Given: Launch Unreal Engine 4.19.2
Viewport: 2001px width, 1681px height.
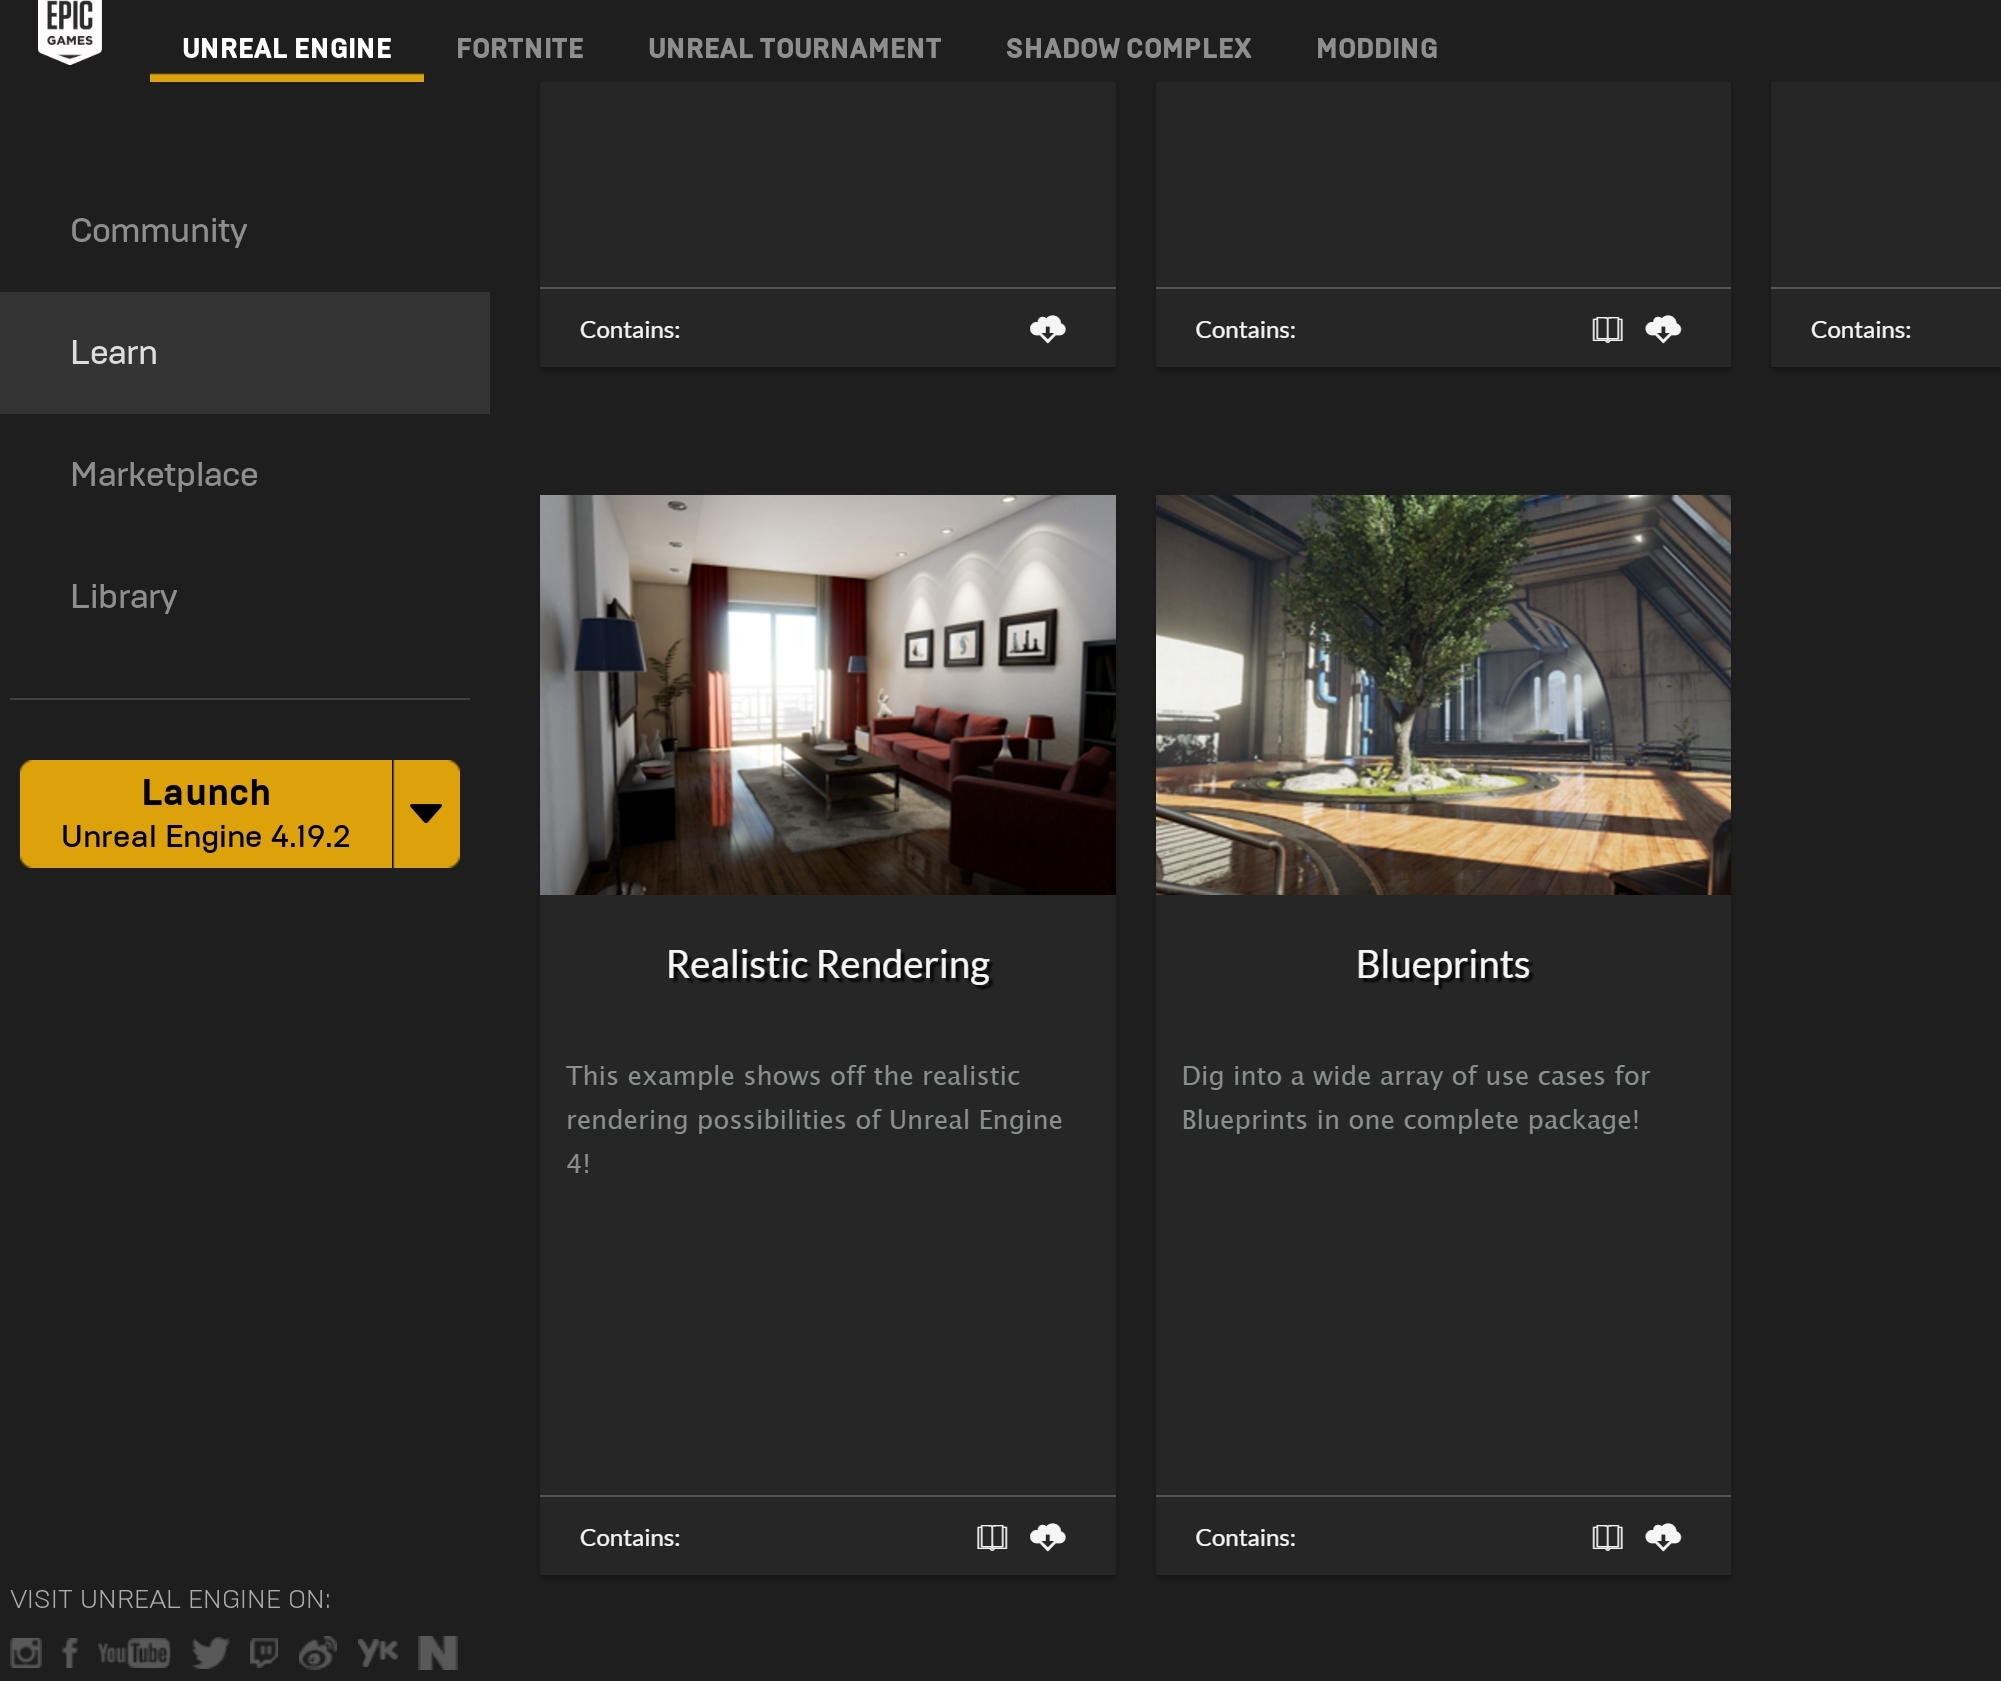Looking at the screenshot, I should [206, 813].
